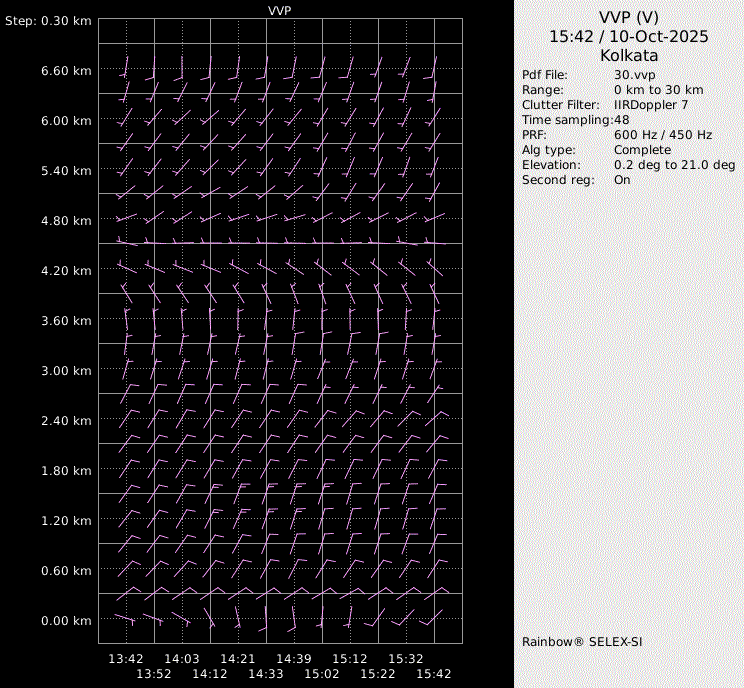Click the Alg type value Complete
Screen dimensions: 744x688
pyautogui.click(x=642, y=150)
